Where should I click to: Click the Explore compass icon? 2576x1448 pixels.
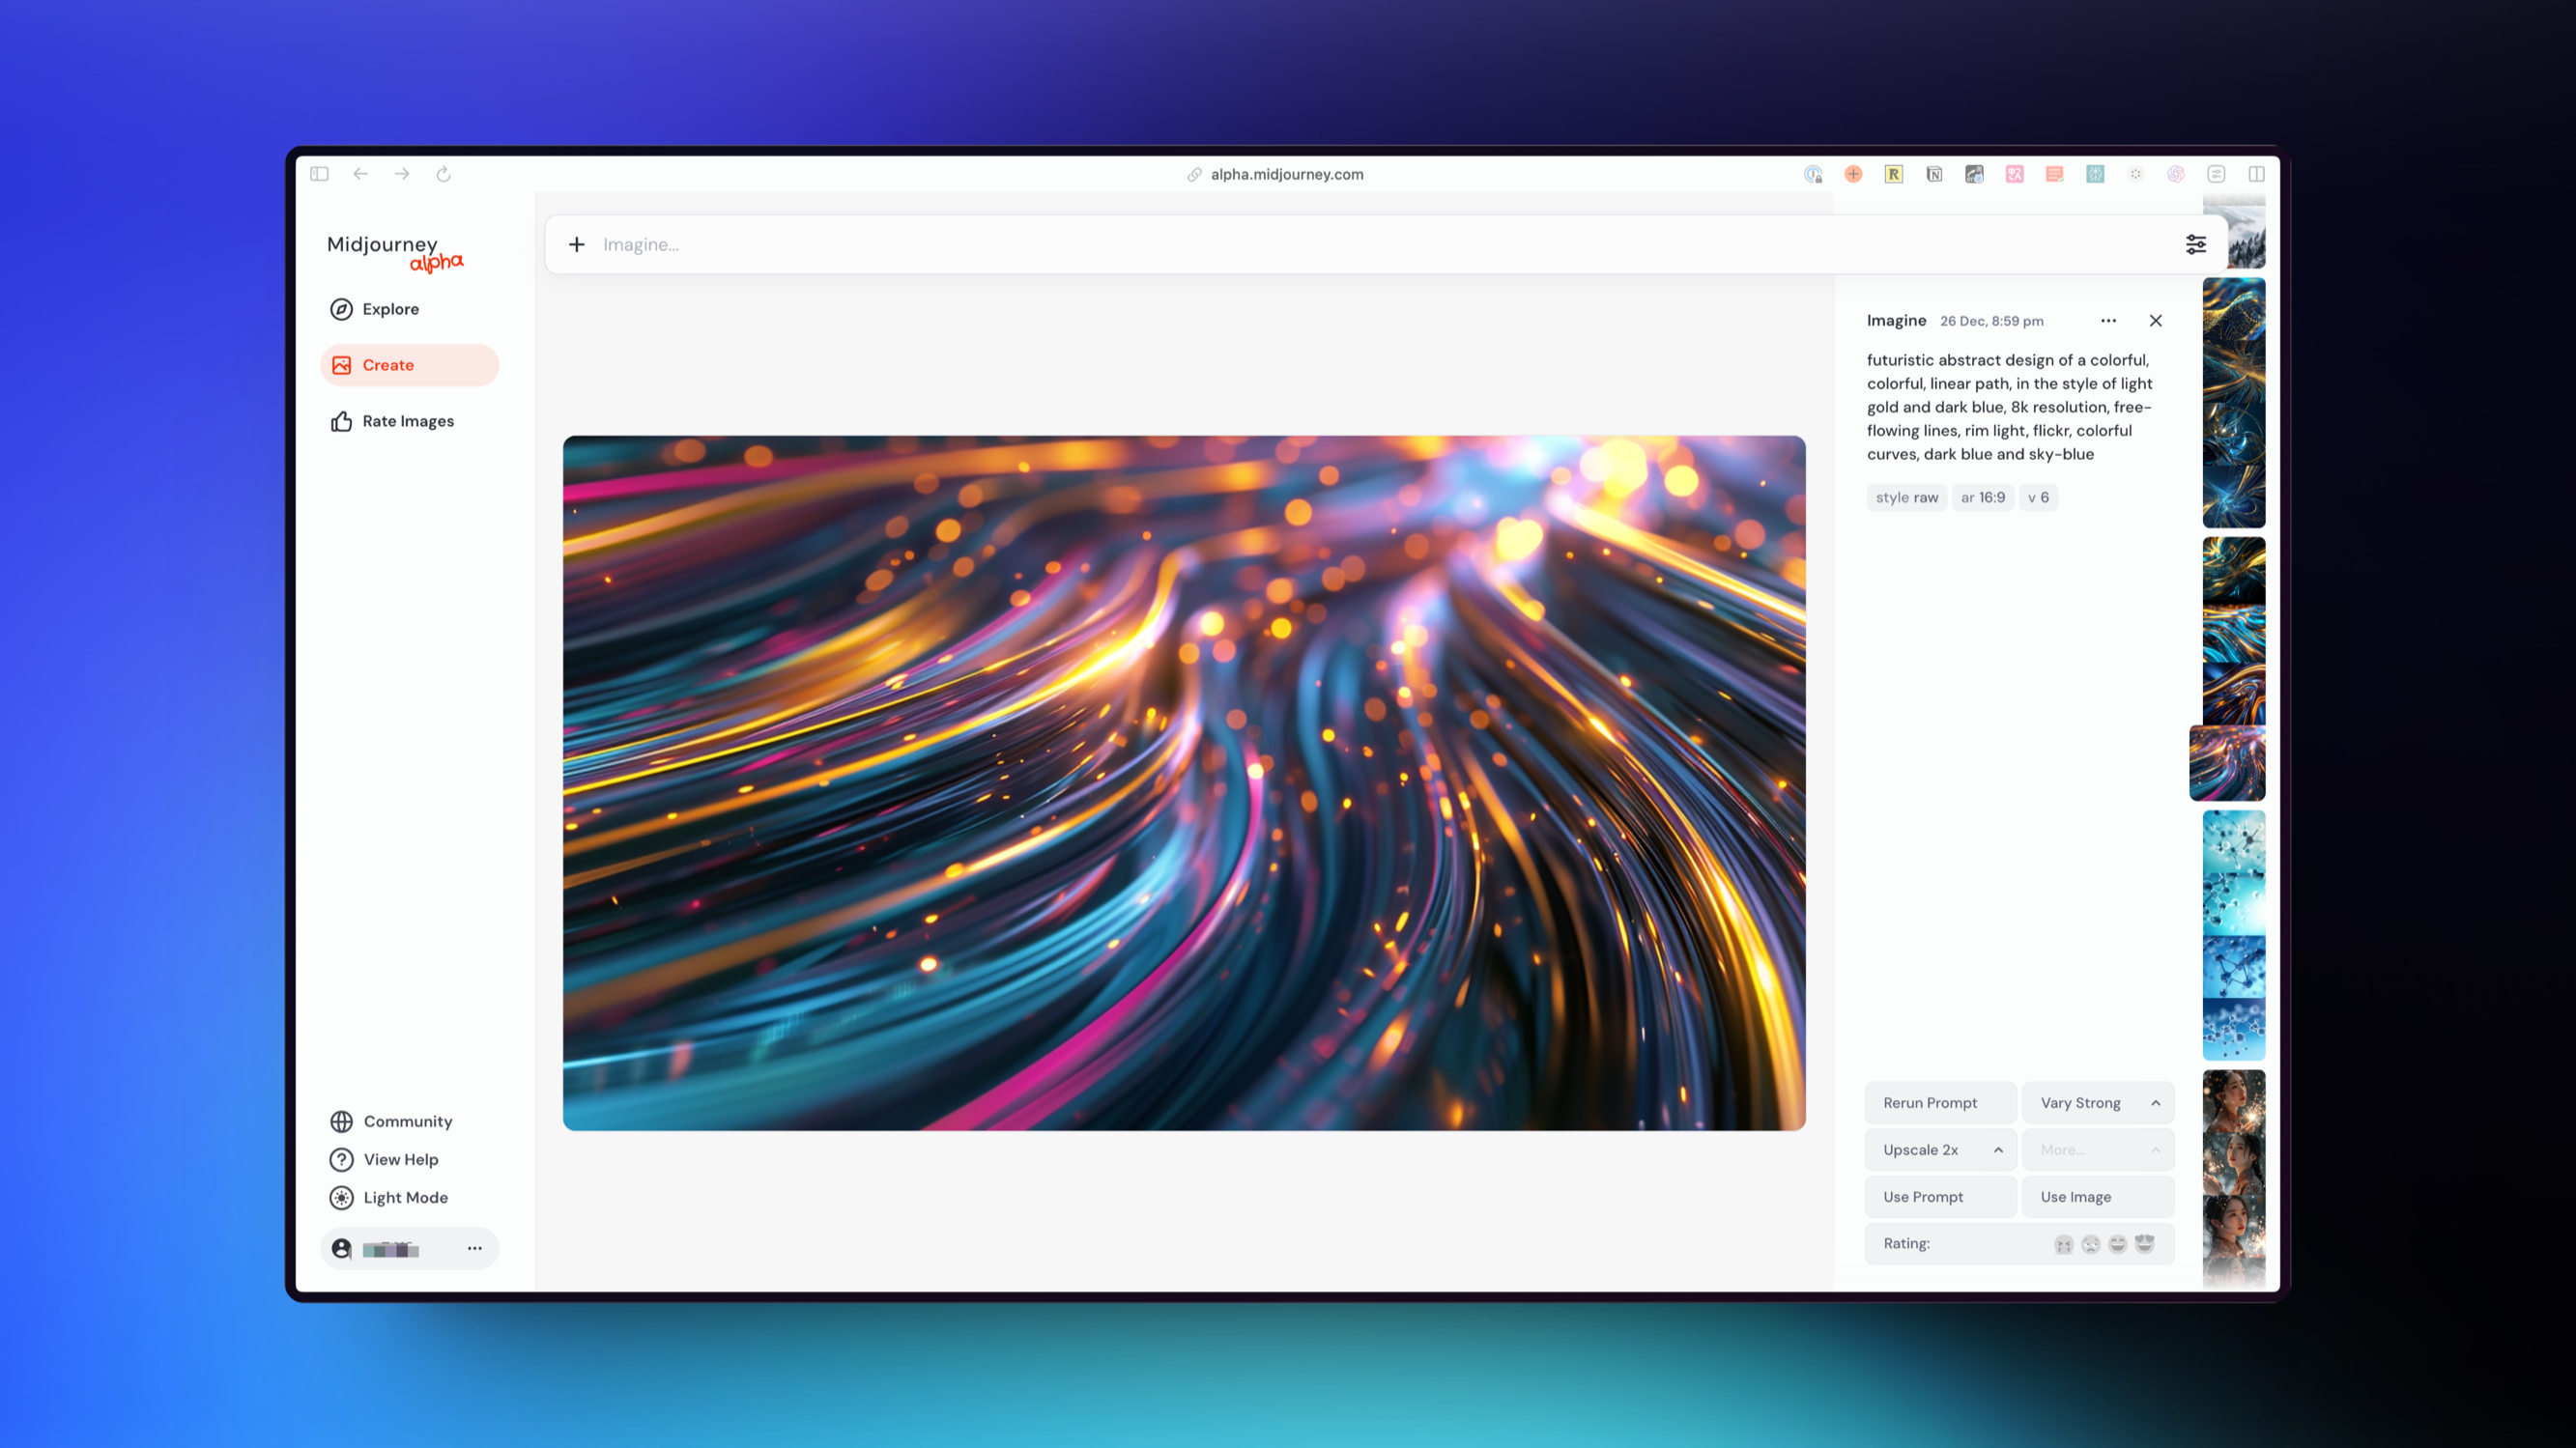341,309
